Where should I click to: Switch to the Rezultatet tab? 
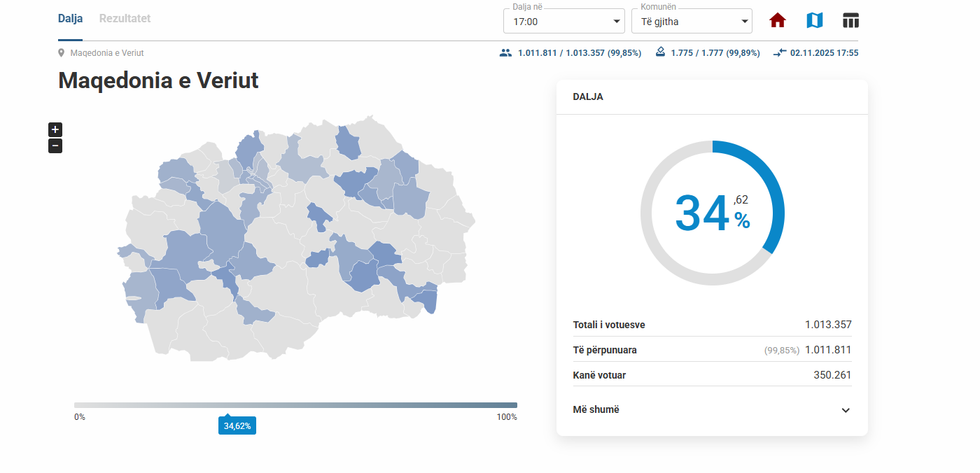[125, 19]
